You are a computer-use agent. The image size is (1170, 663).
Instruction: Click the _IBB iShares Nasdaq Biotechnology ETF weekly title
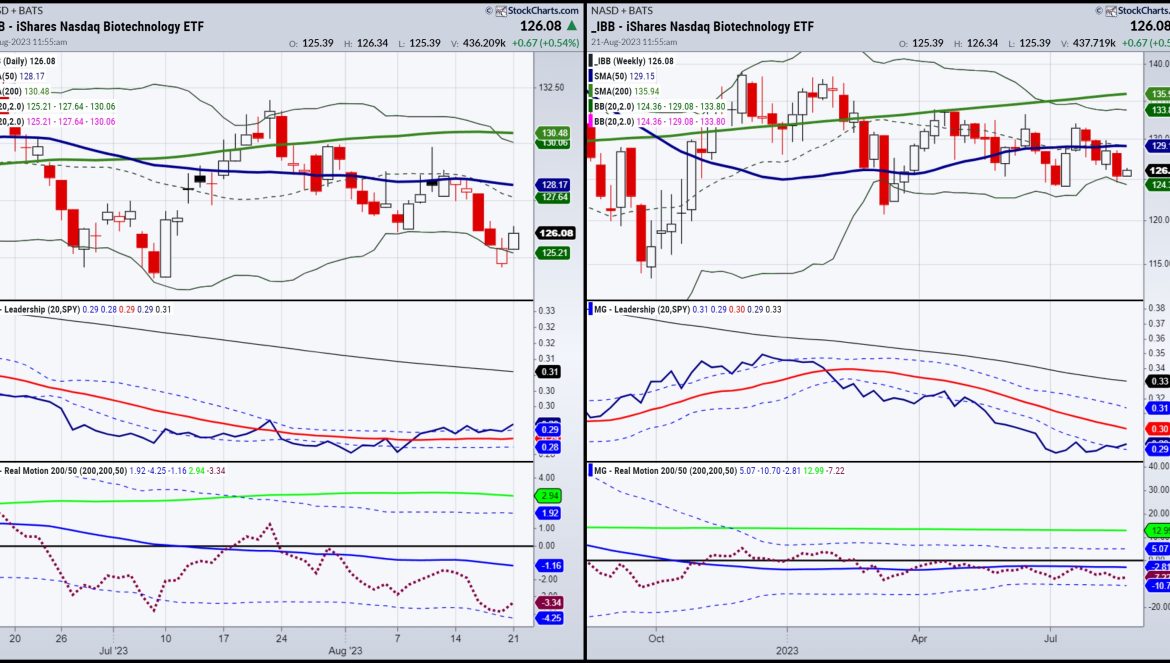(703, 26)
